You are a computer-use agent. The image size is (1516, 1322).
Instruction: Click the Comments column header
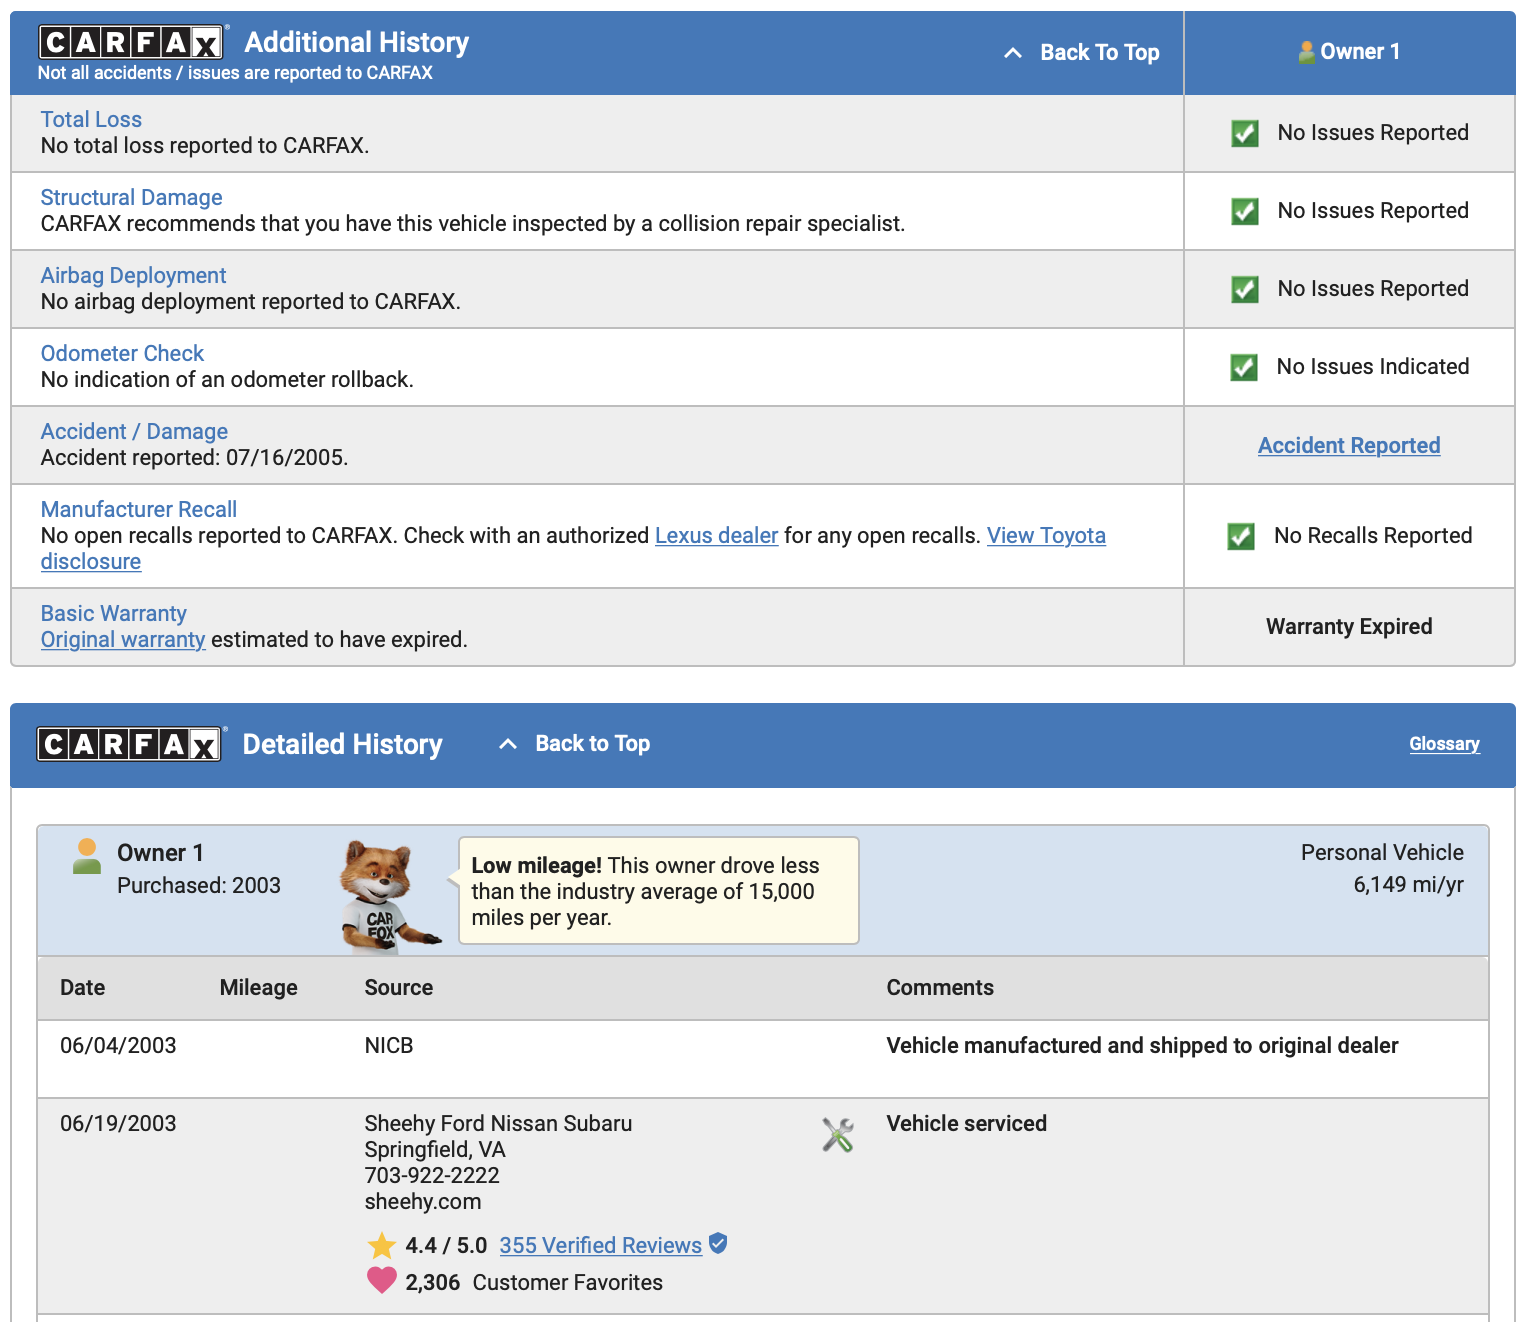940,987
